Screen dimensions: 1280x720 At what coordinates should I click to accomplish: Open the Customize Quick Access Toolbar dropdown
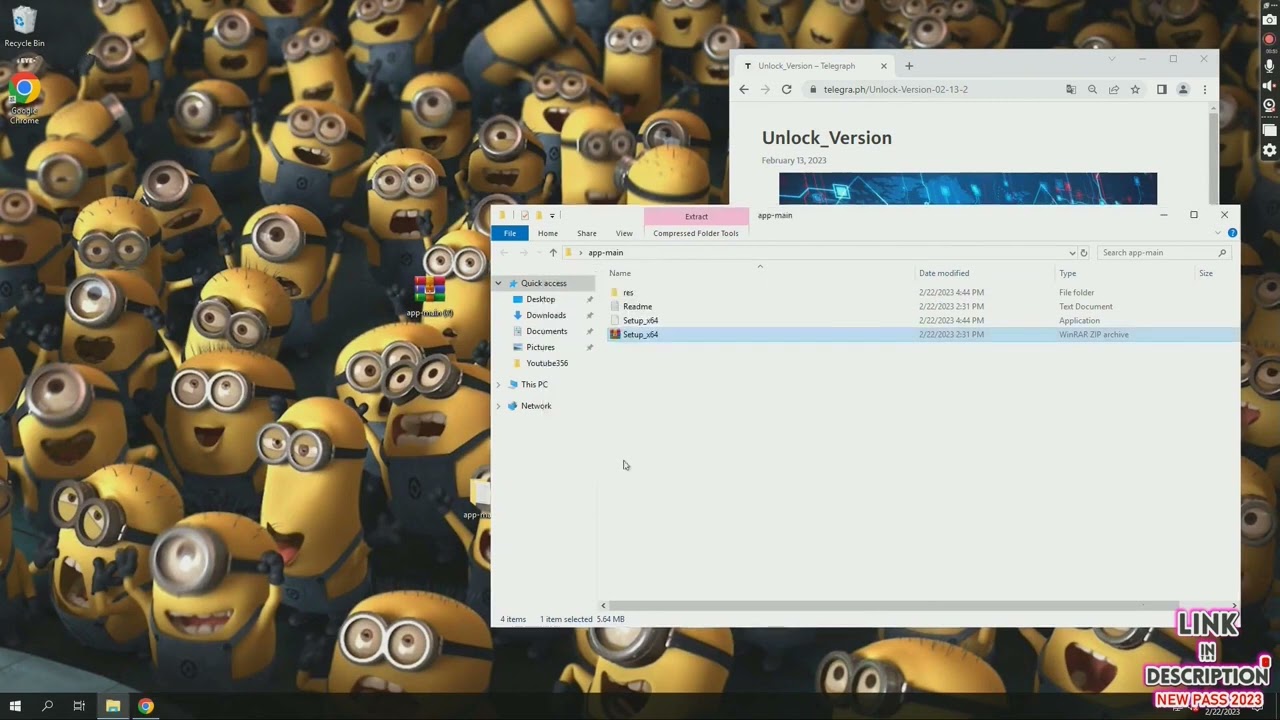[552, 215]
